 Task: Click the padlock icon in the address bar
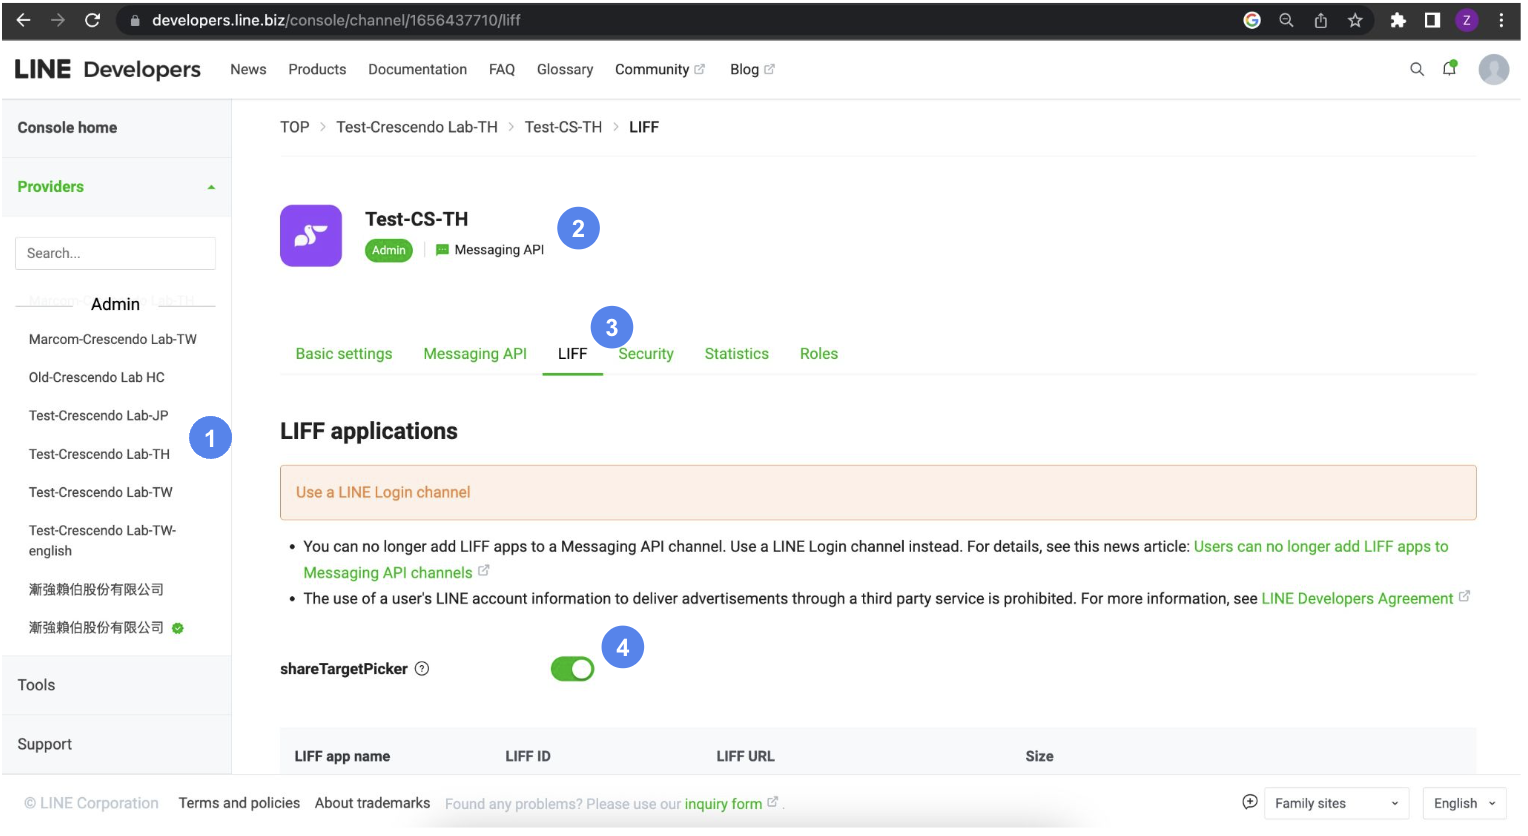135,20
